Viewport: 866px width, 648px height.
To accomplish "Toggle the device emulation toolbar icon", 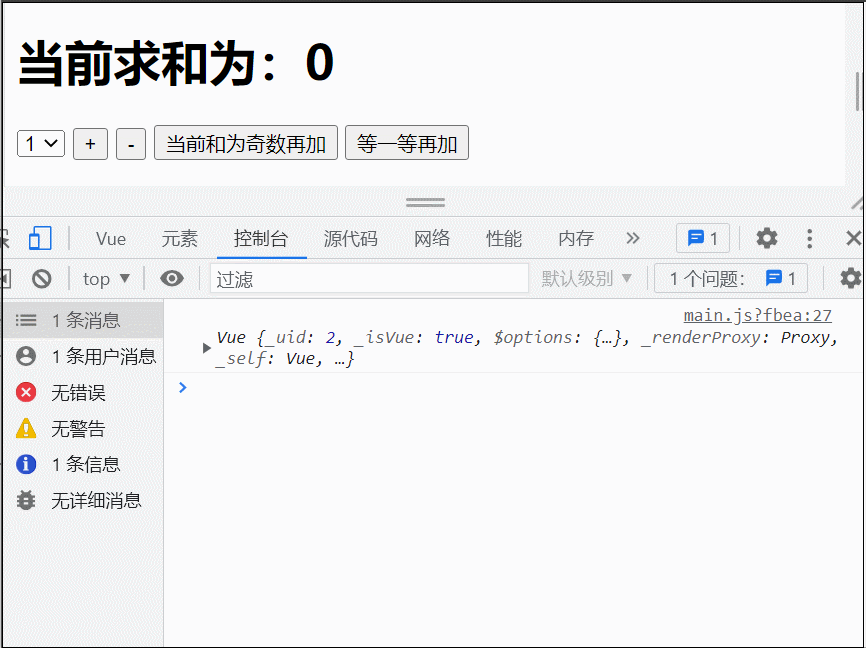I will click(x=40, y=238).
